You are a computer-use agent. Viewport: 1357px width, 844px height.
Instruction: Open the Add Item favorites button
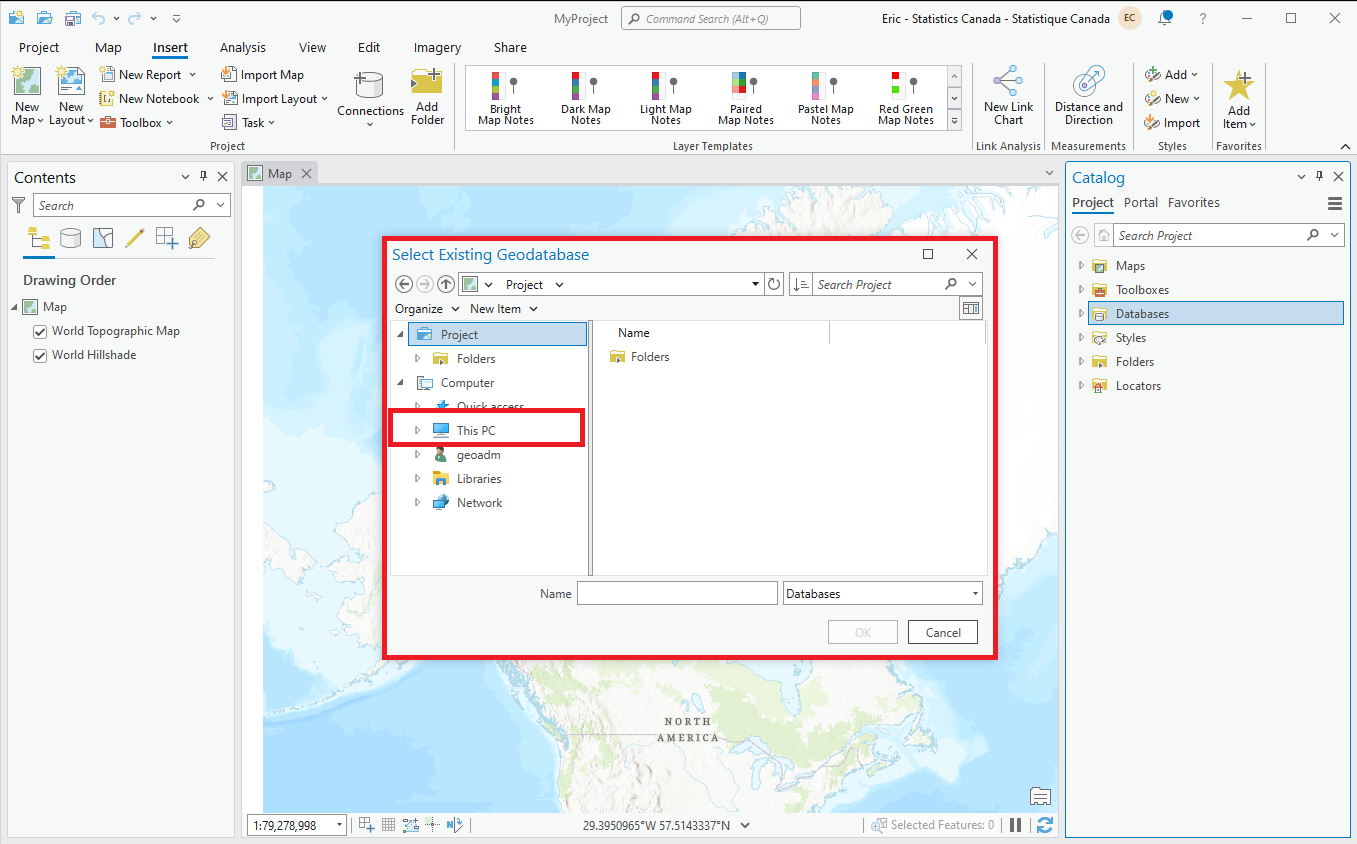(1239, 100)
